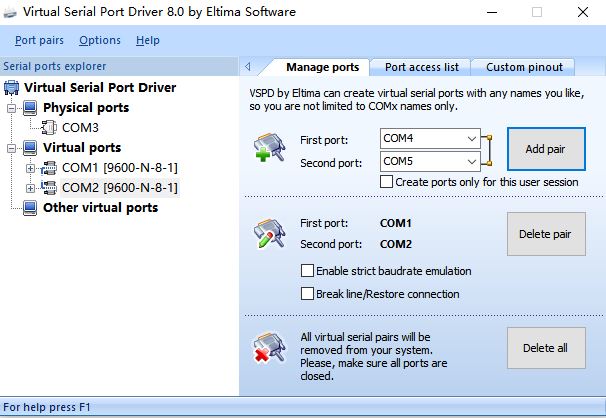Screen dimensions: 606x418
Task: Switch to the Port access list tab
Action: (x=422, y=67)
